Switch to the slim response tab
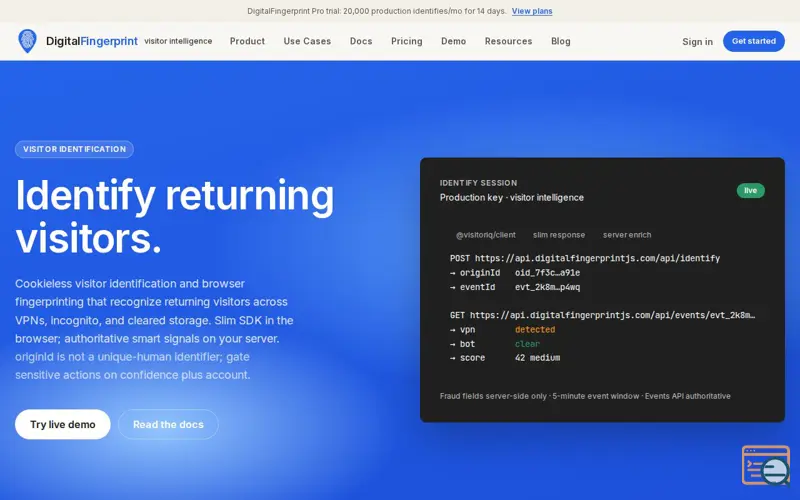The image size is (800, 500). click(559, 235)
